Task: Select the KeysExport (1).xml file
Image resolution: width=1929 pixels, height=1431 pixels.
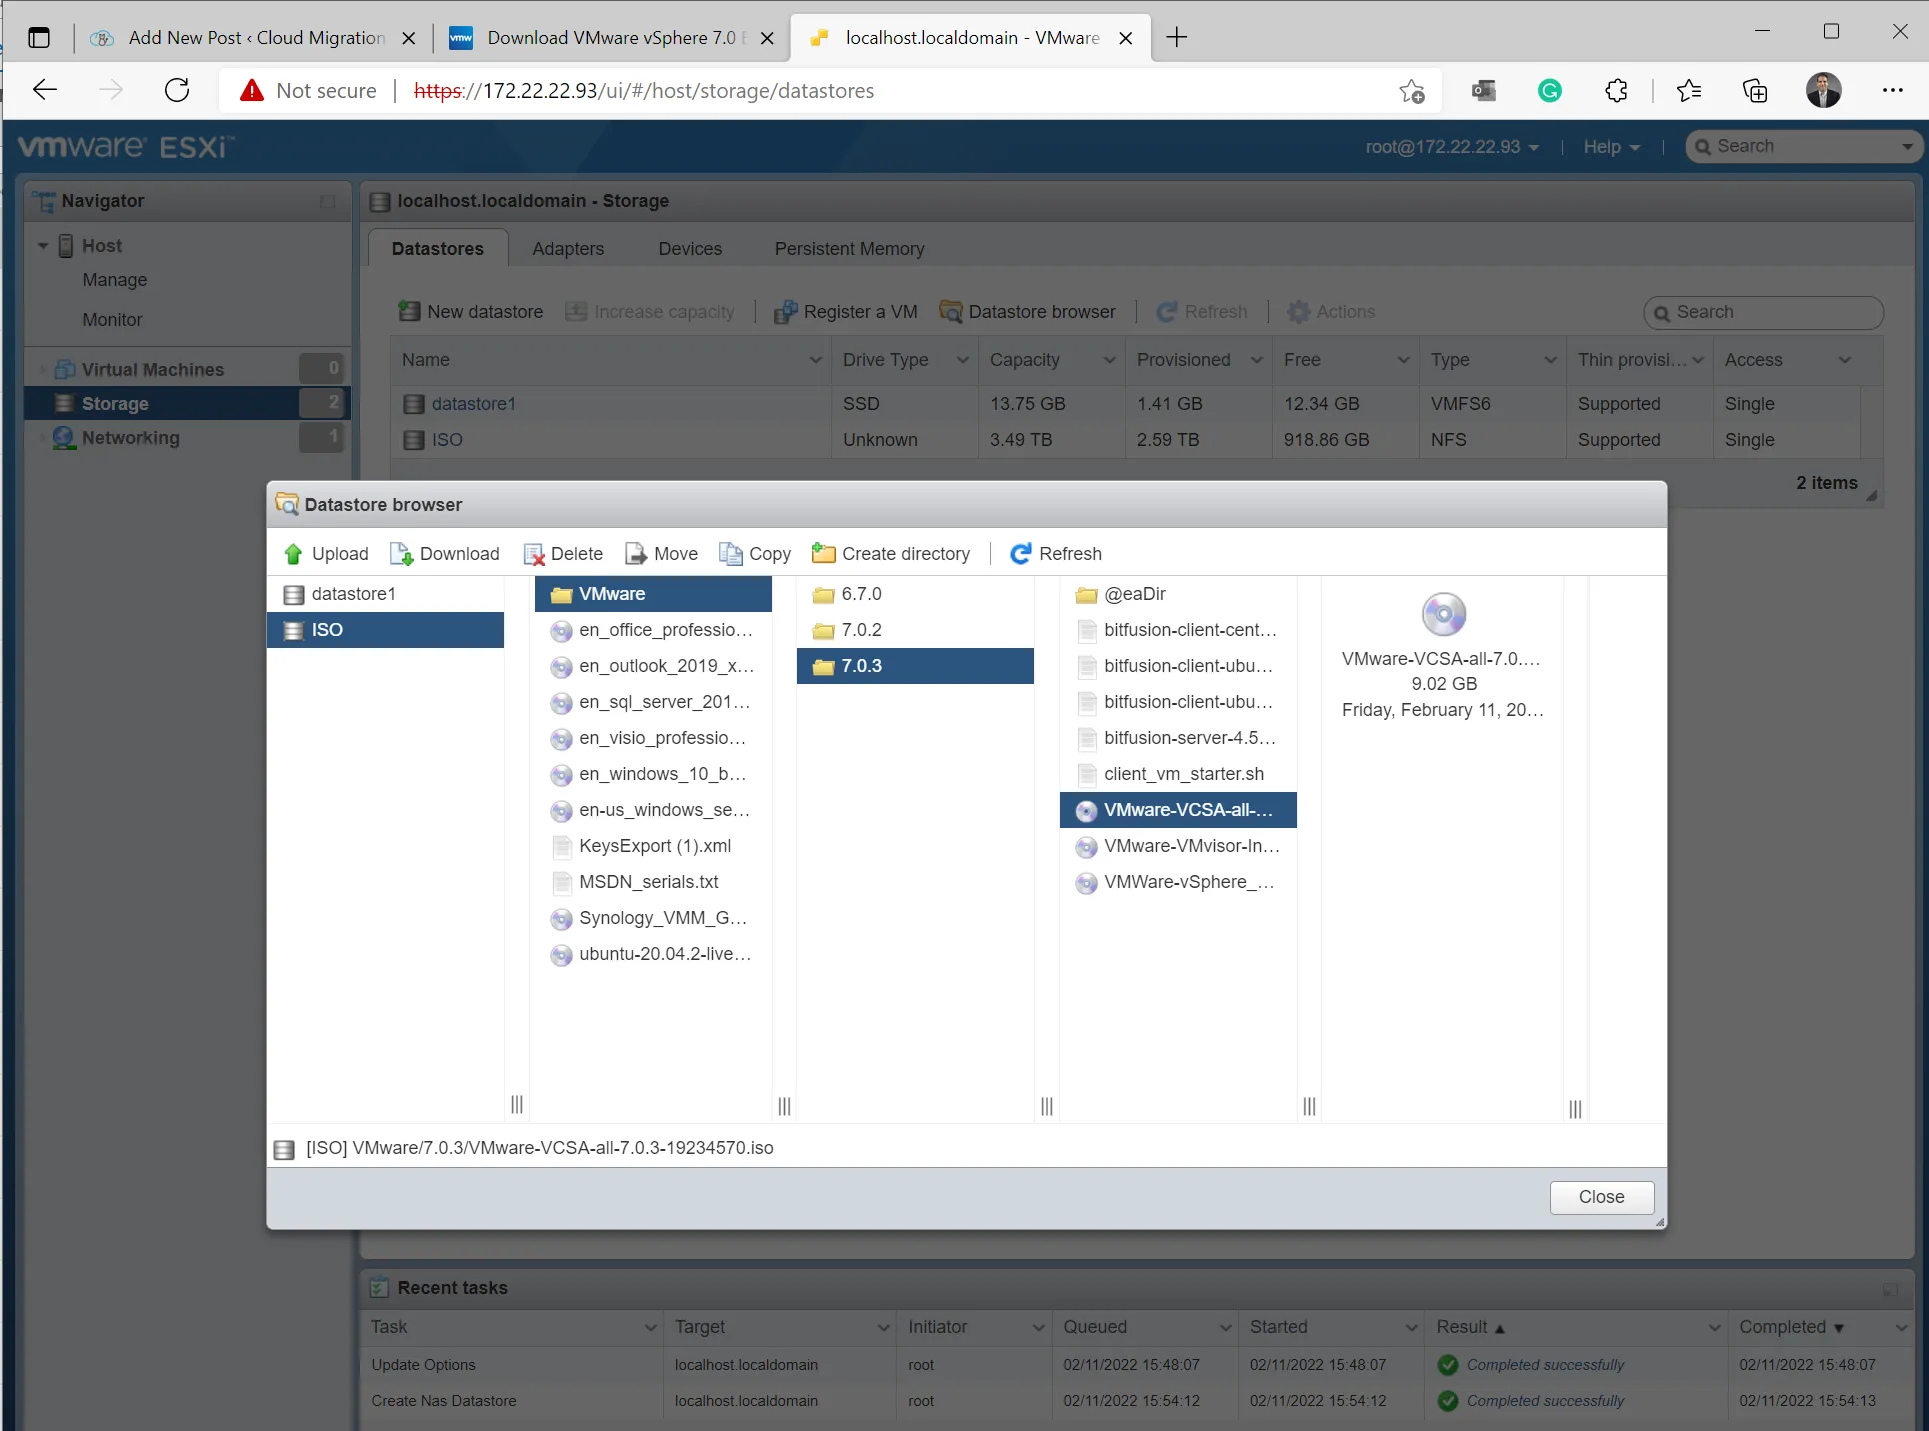Action: (653, 846)
